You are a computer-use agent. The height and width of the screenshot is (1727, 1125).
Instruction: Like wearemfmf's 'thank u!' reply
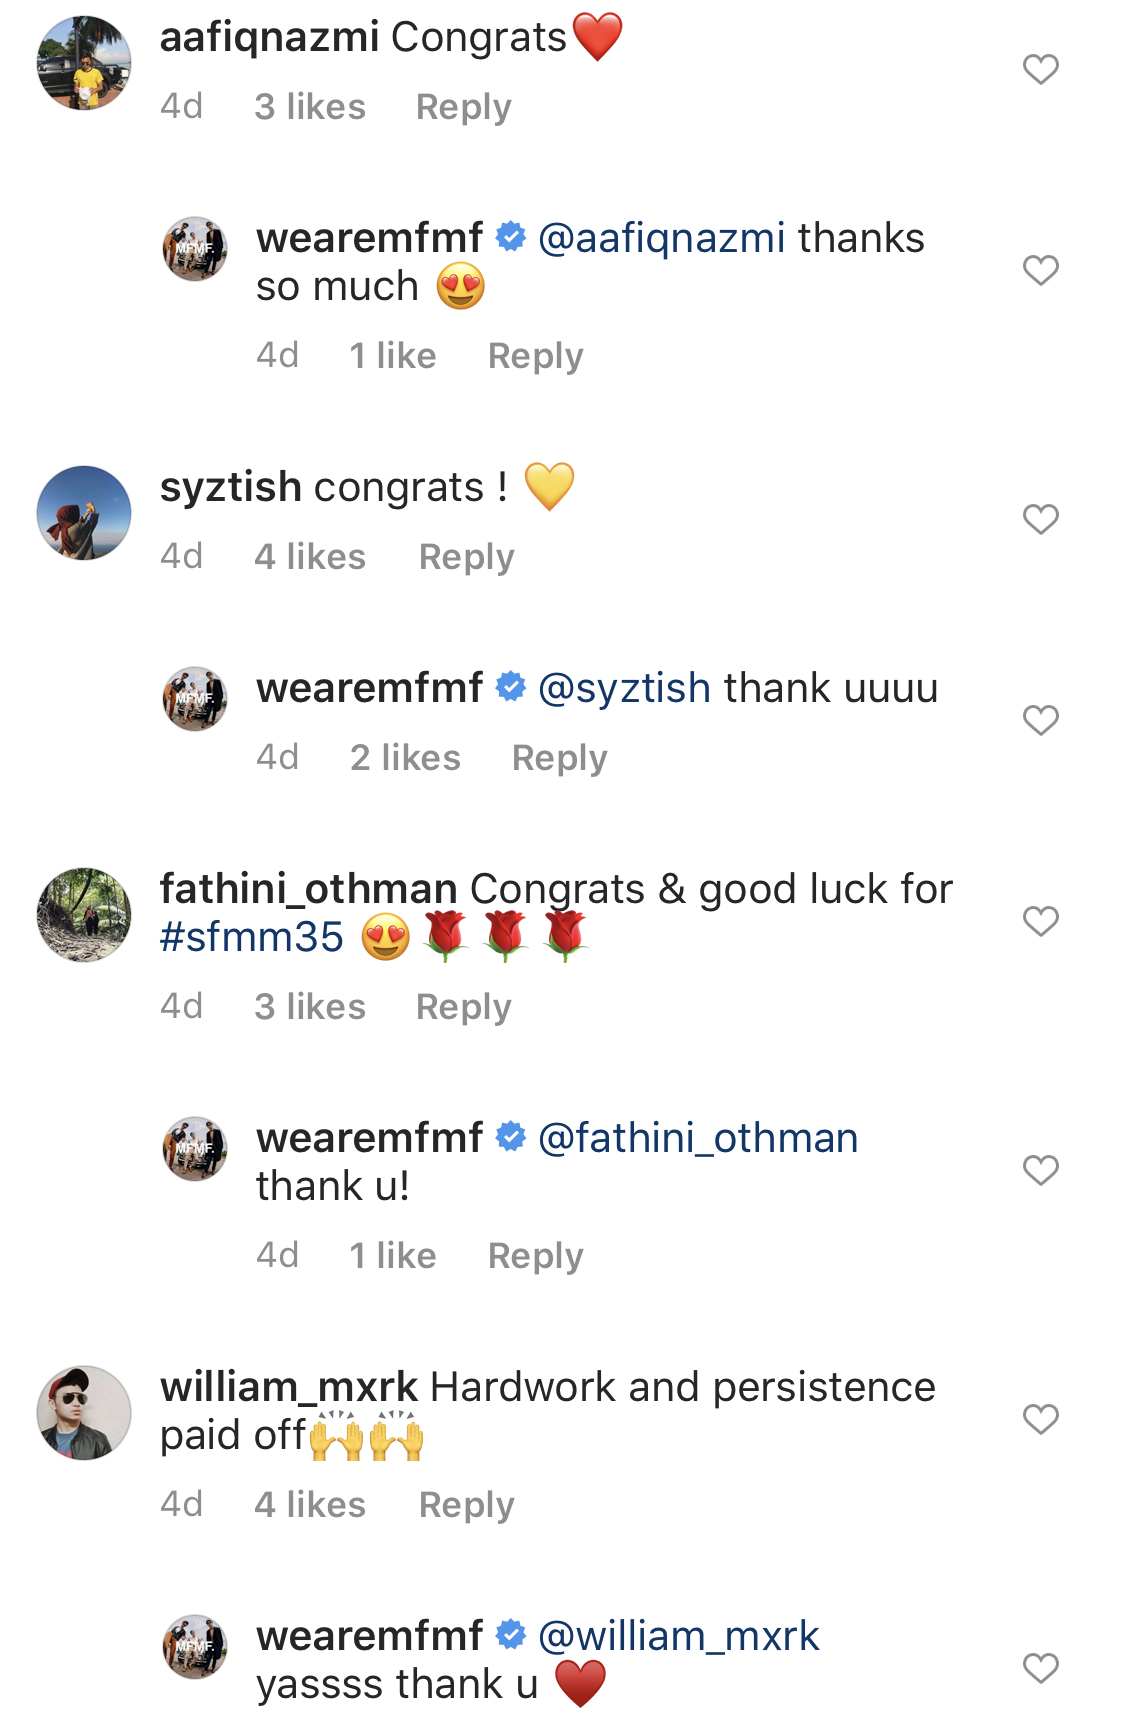pos(1040,1170)
